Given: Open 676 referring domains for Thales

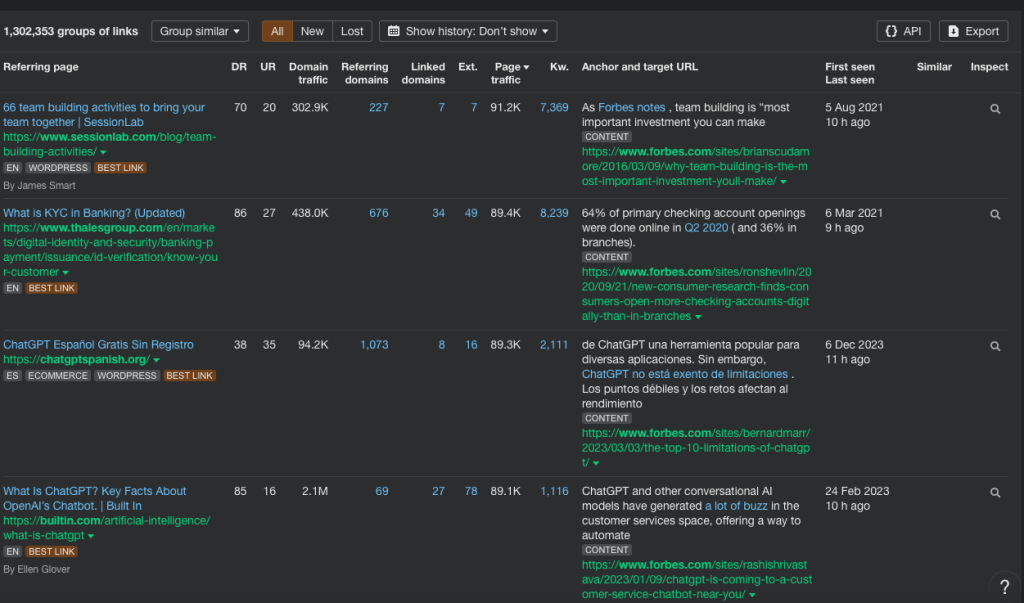Looking at the screenshot, I should (379, 214).
